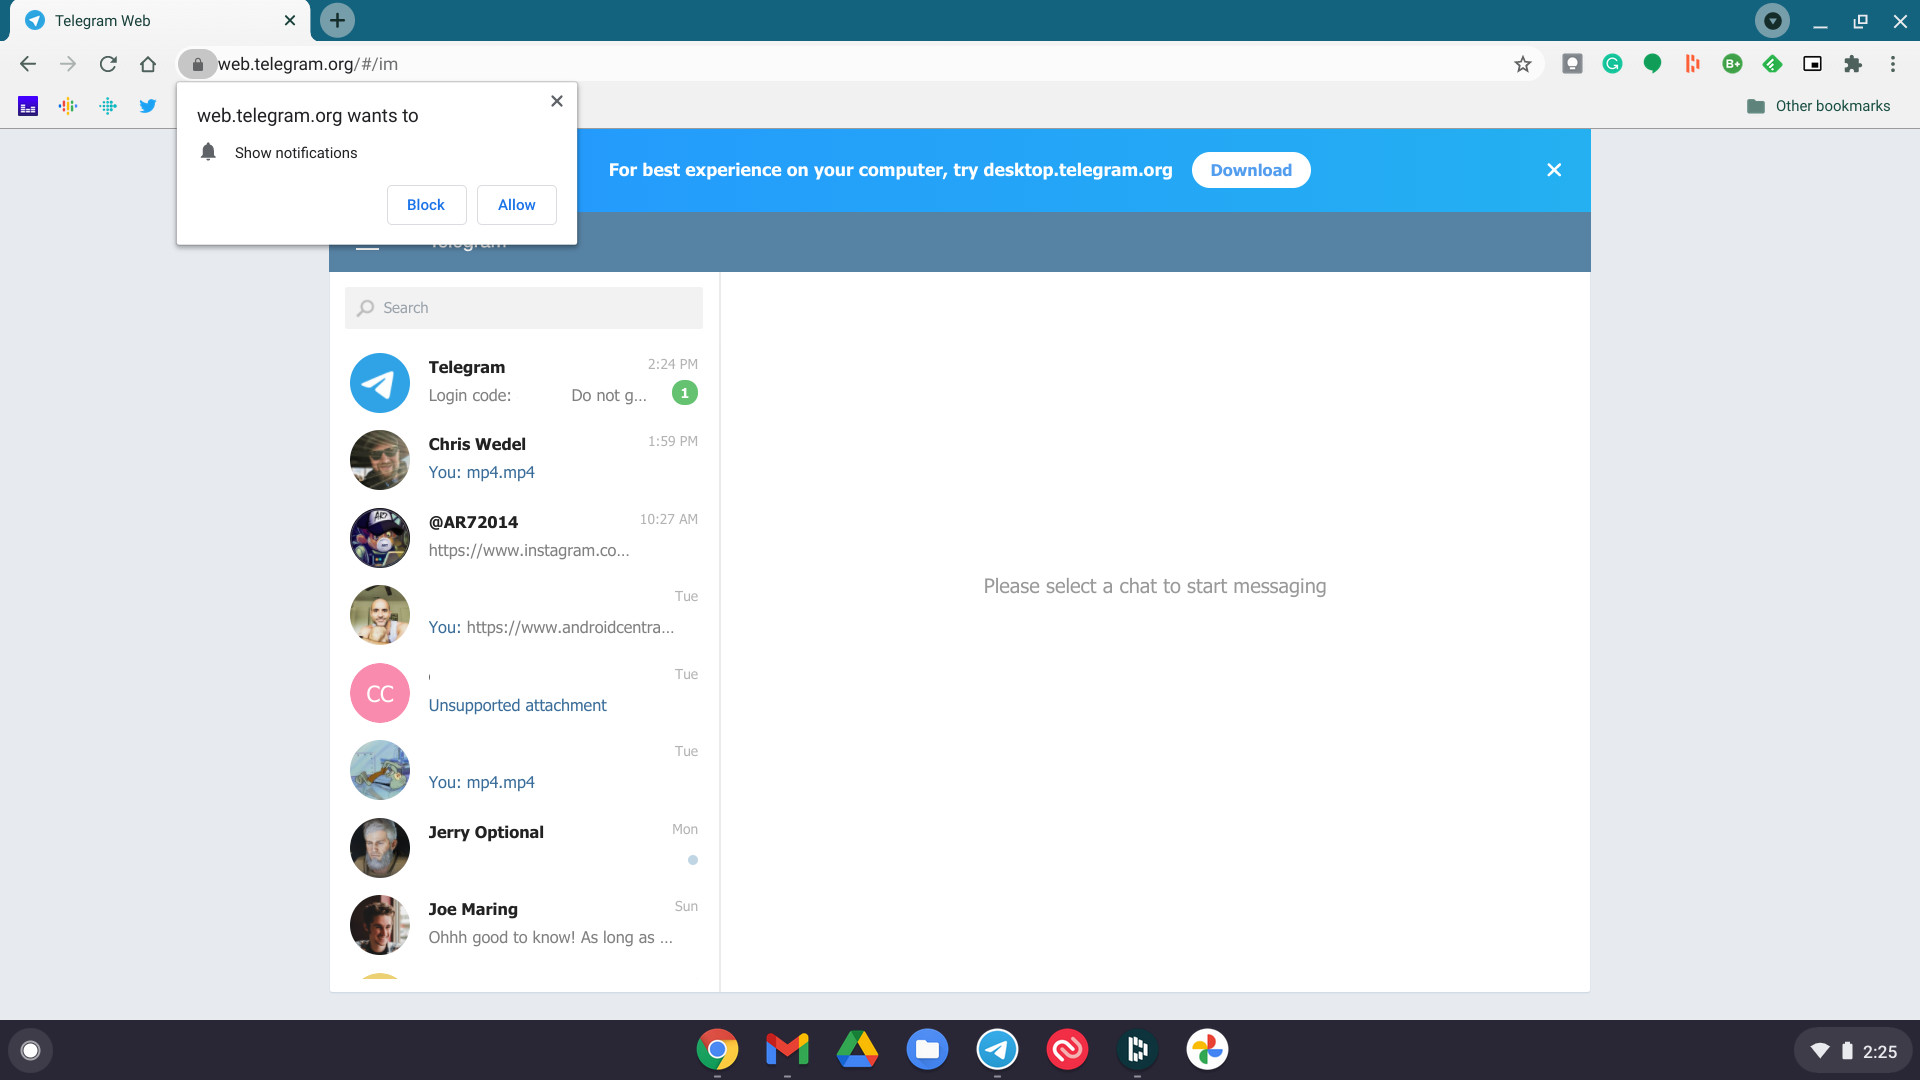Bookmark this page with star icon
1920x1080 pixels.
pyautogui.click(x=1522, y=64)
